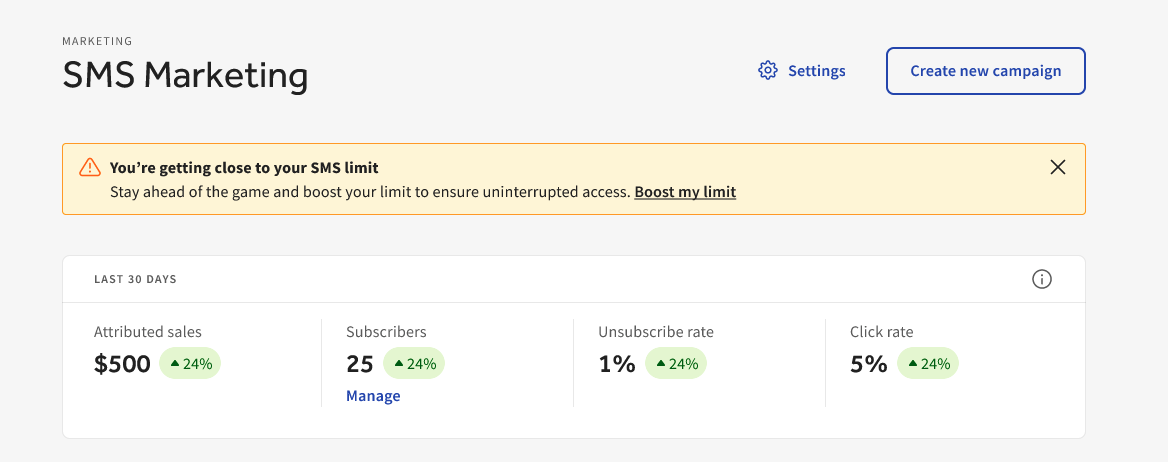The width and height of the screenshot is (1168, 468).
Task: Click the Subscribers 24% increase badge
Action: click(414, 364)
